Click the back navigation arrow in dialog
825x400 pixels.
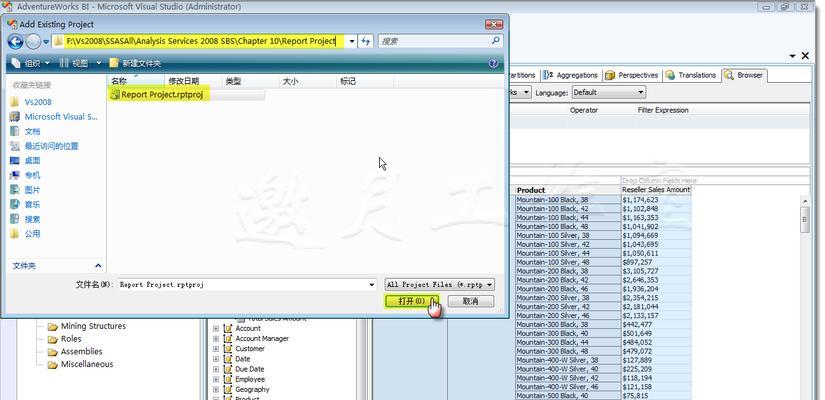[16, 41]
